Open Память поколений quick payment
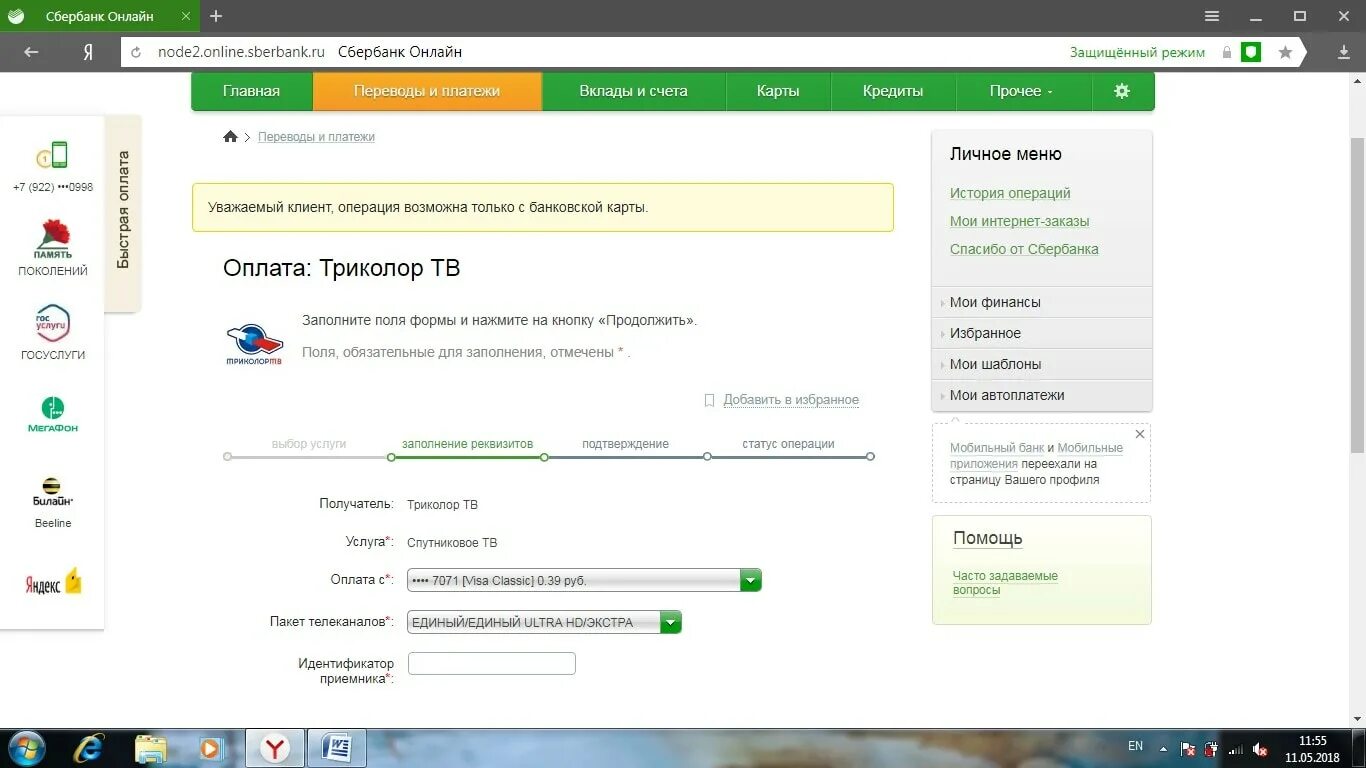Image resolution: width=1366 pixels, height=768 pixels. (x=53, y=240)
